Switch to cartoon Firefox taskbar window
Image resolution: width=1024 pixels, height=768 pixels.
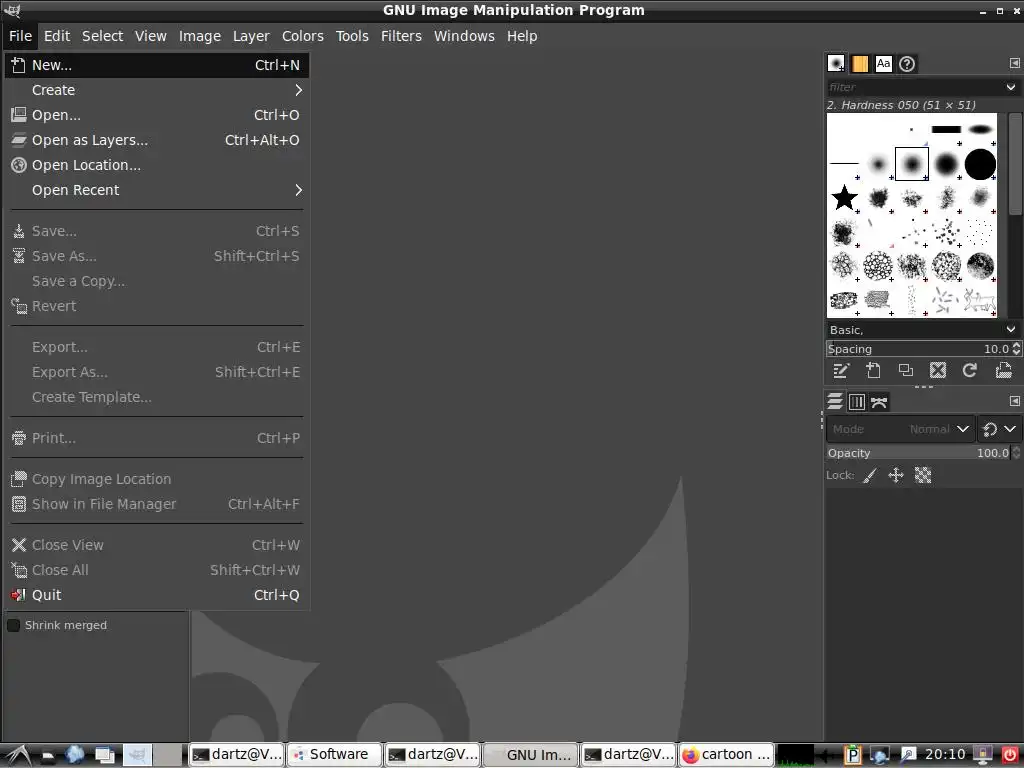click(726, 754)
